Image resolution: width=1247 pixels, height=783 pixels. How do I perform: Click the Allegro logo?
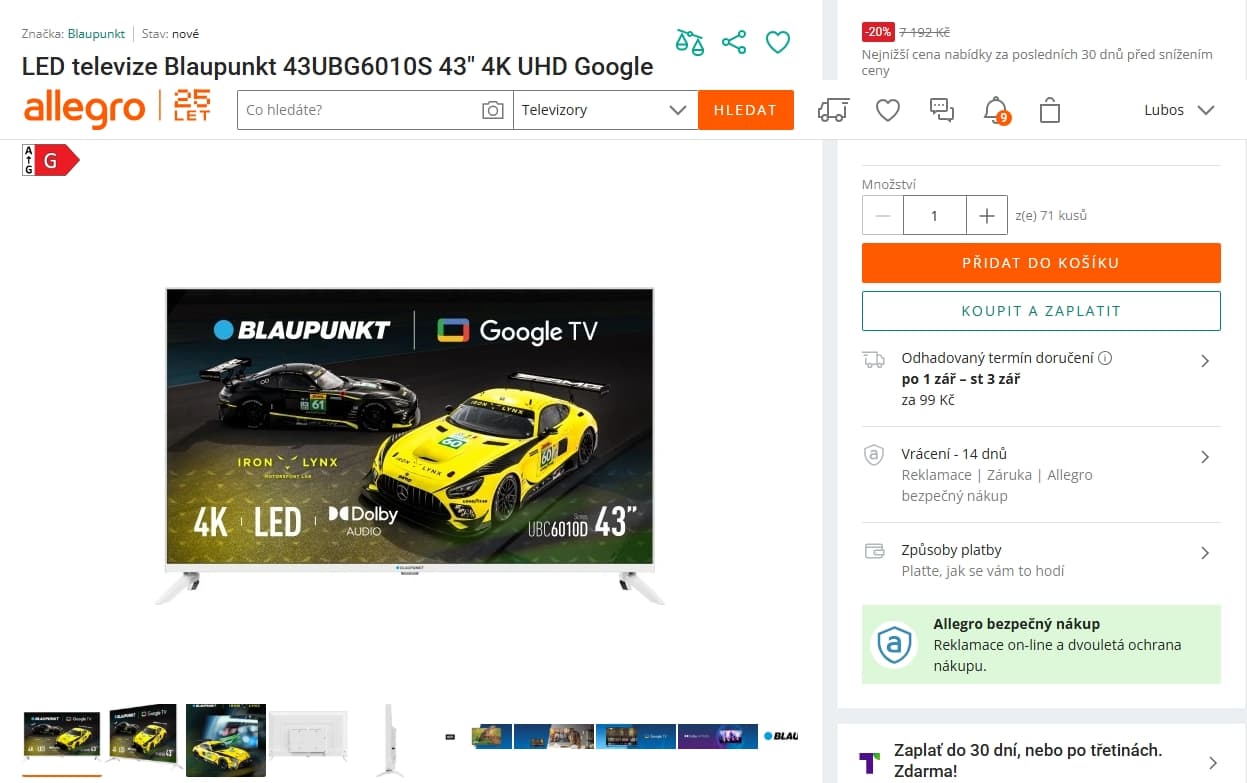tap(85, 109)
